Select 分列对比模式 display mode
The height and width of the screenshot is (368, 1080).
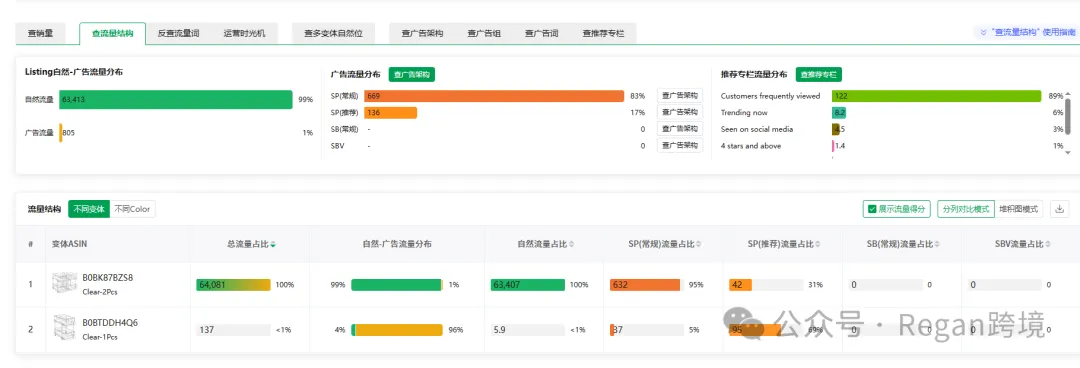(966, 209)
